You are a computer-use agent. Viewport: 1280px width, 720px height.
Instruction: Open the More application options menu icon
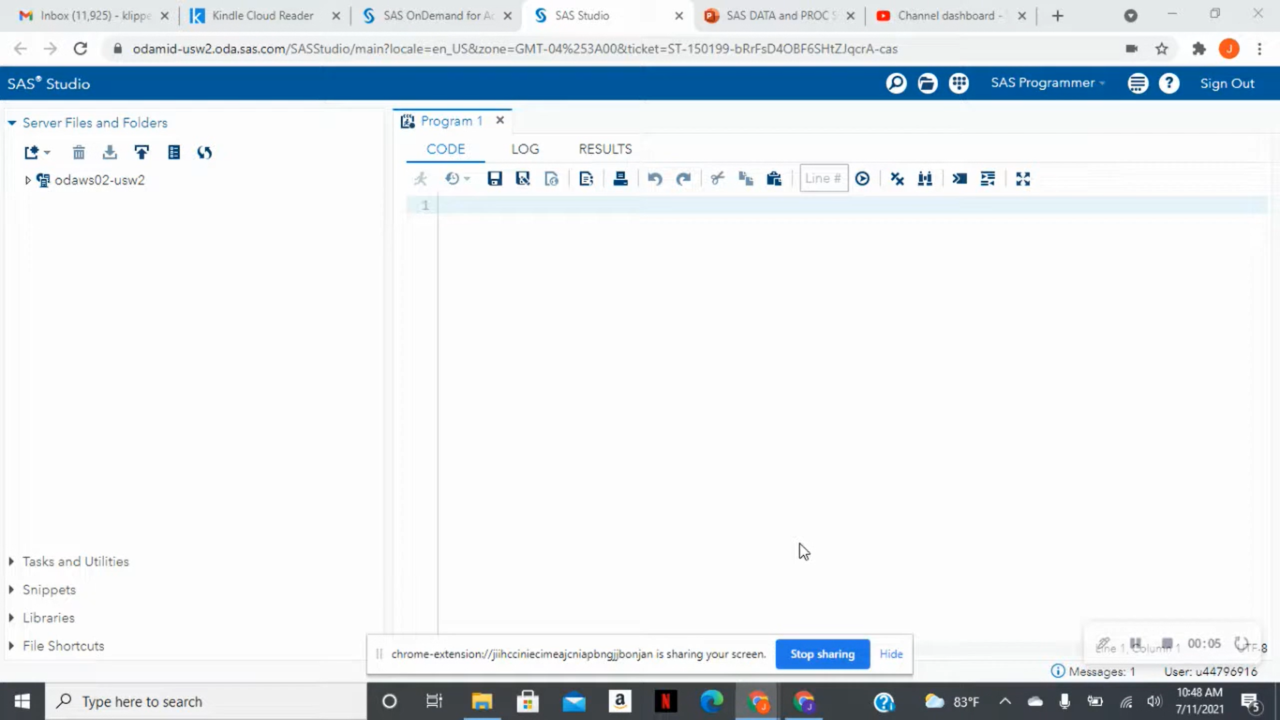click(x=1138, y=84)
